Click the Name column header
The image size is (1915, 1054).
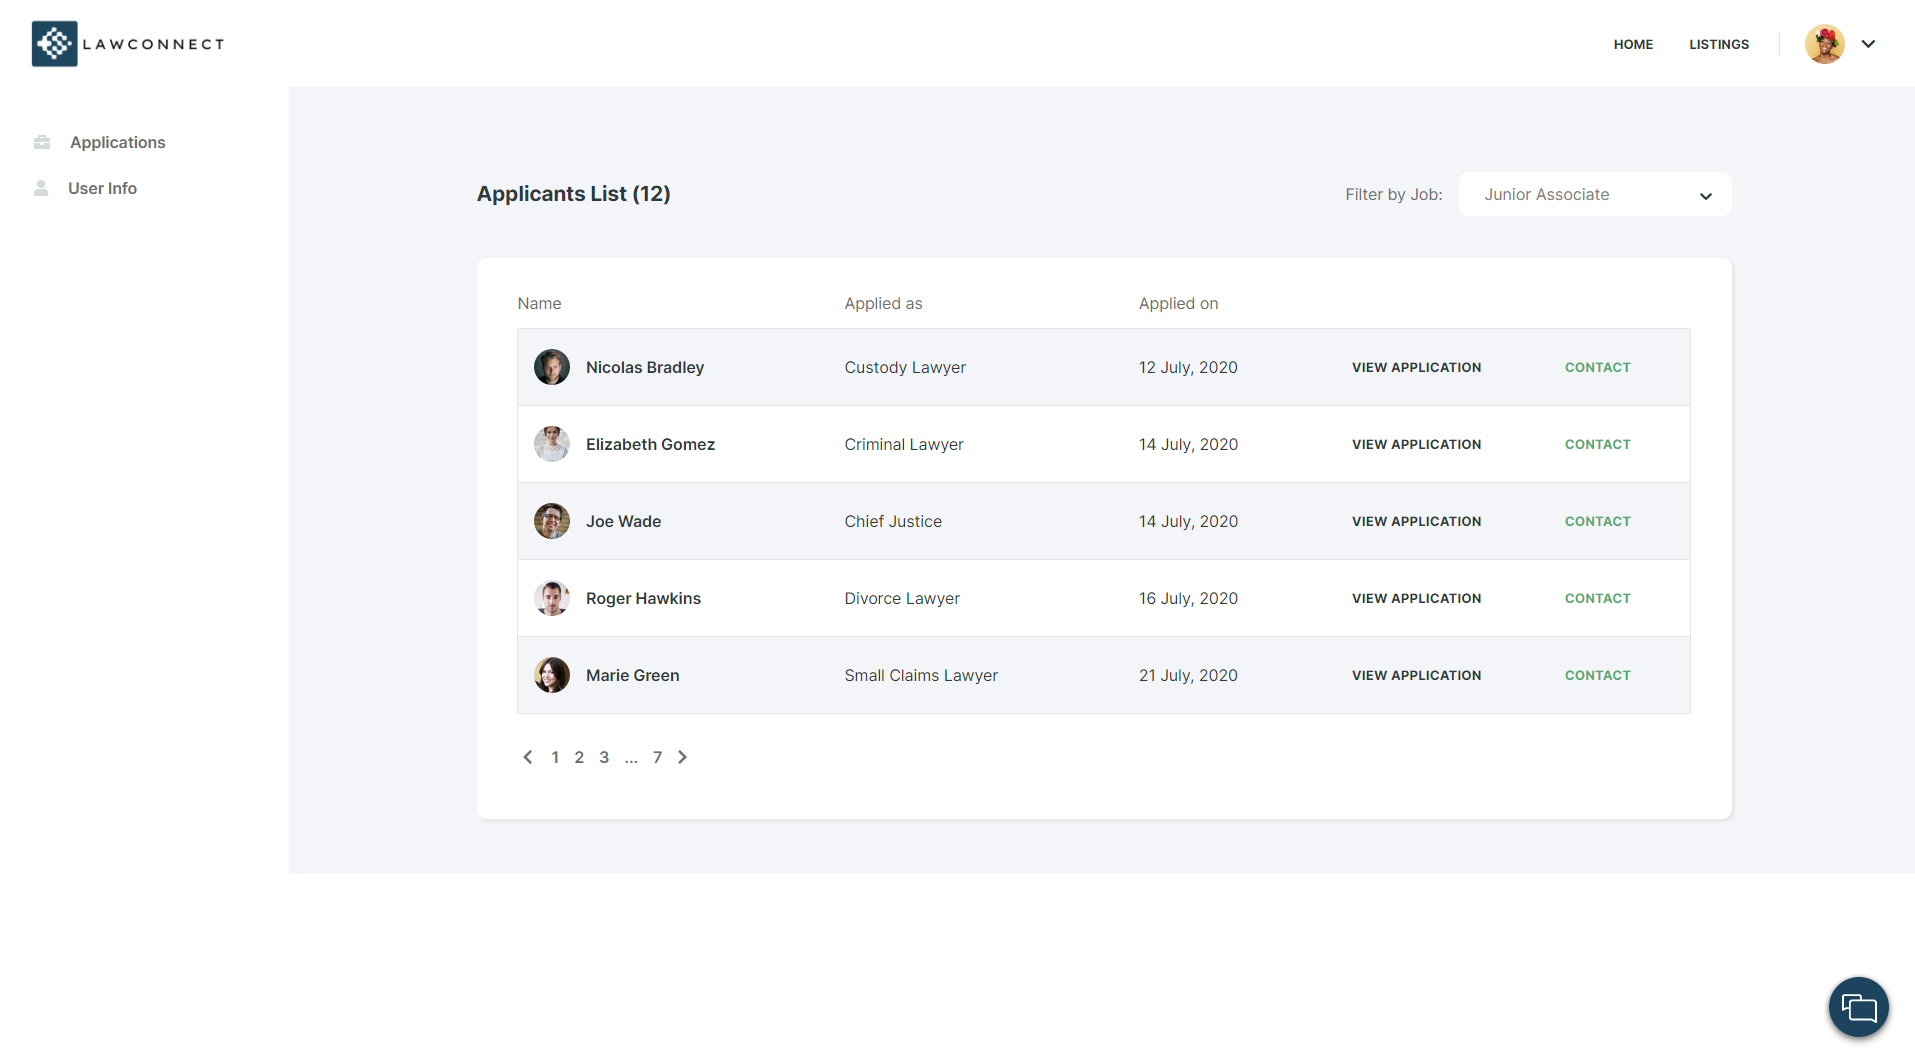coord(539,303)
